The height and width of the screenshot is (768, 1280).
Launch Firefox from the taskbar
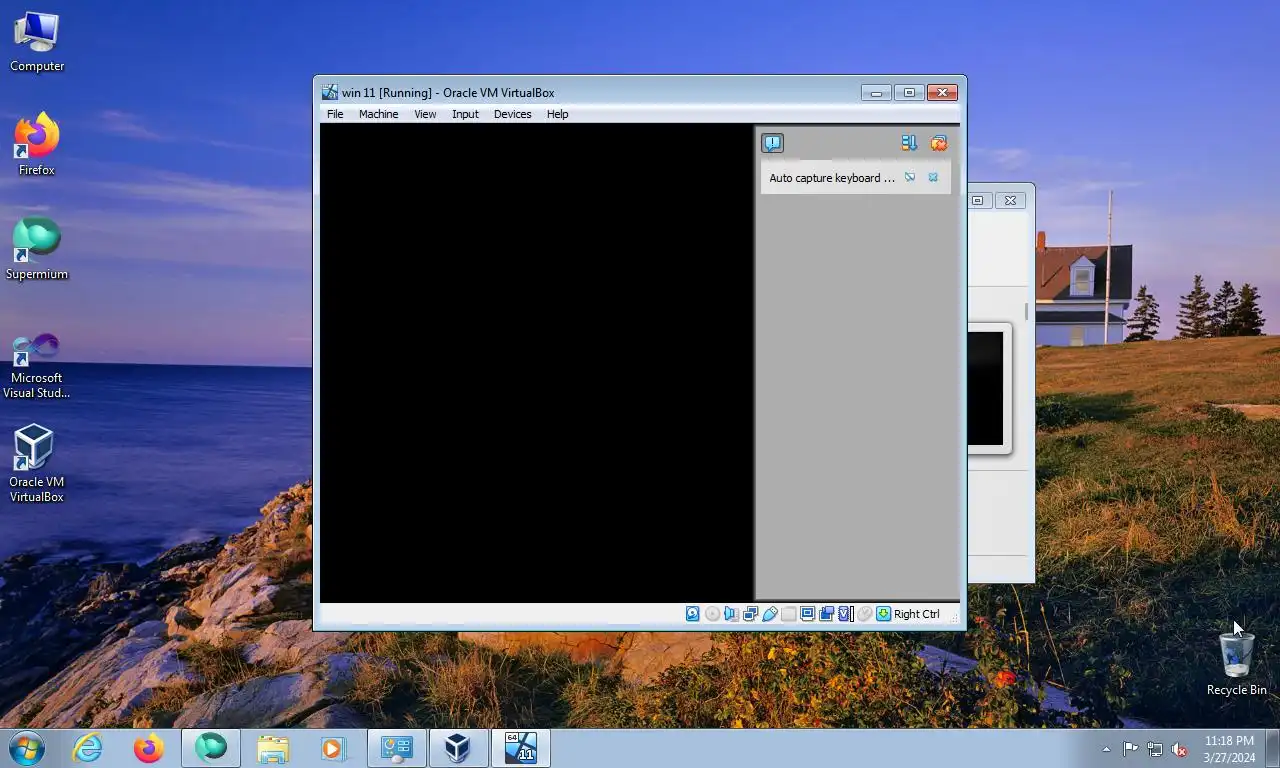(149, 748)
